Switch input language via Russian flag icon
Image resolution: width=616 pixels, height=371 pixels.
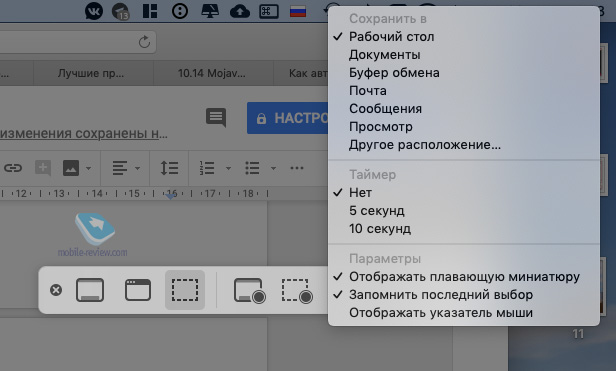[298, 11]
